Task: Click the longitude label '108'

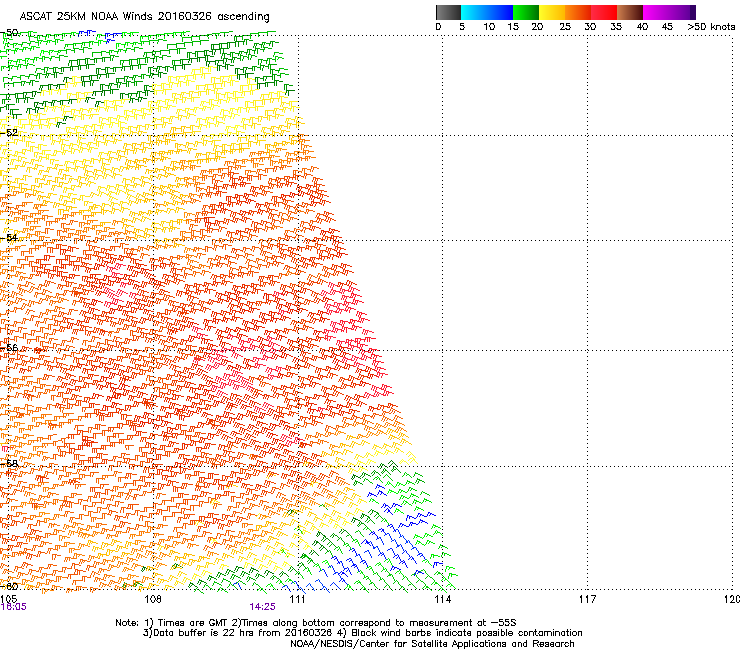Action: click(153, 599)
